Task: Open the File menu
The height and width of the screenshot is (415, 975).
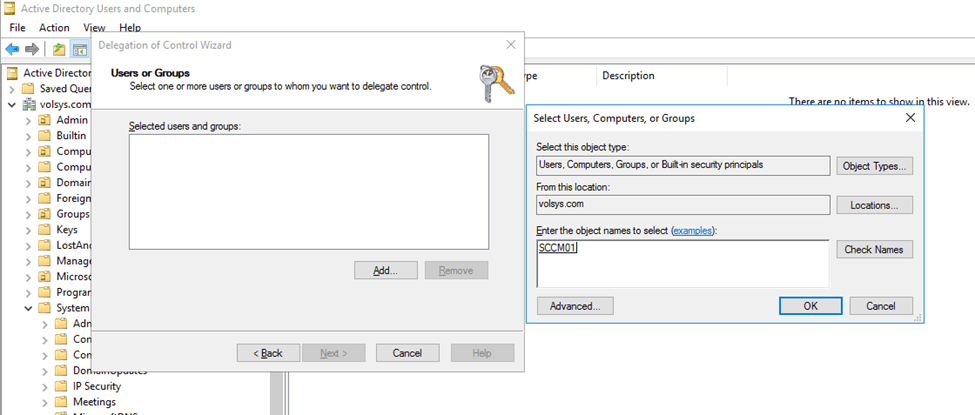Action: coord(17,28)
